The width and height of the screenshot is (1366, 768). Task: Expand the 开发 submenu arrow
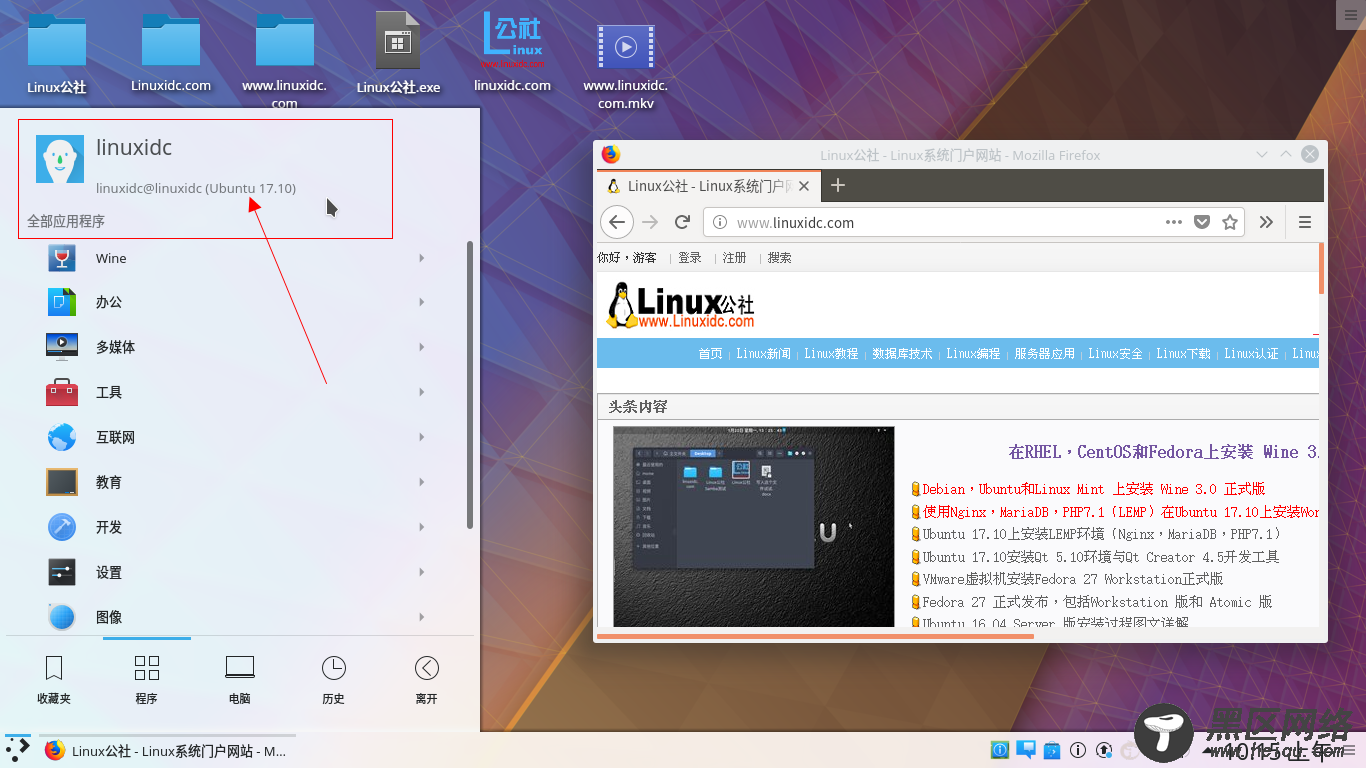pyautogui.click(x=422, y=527)
